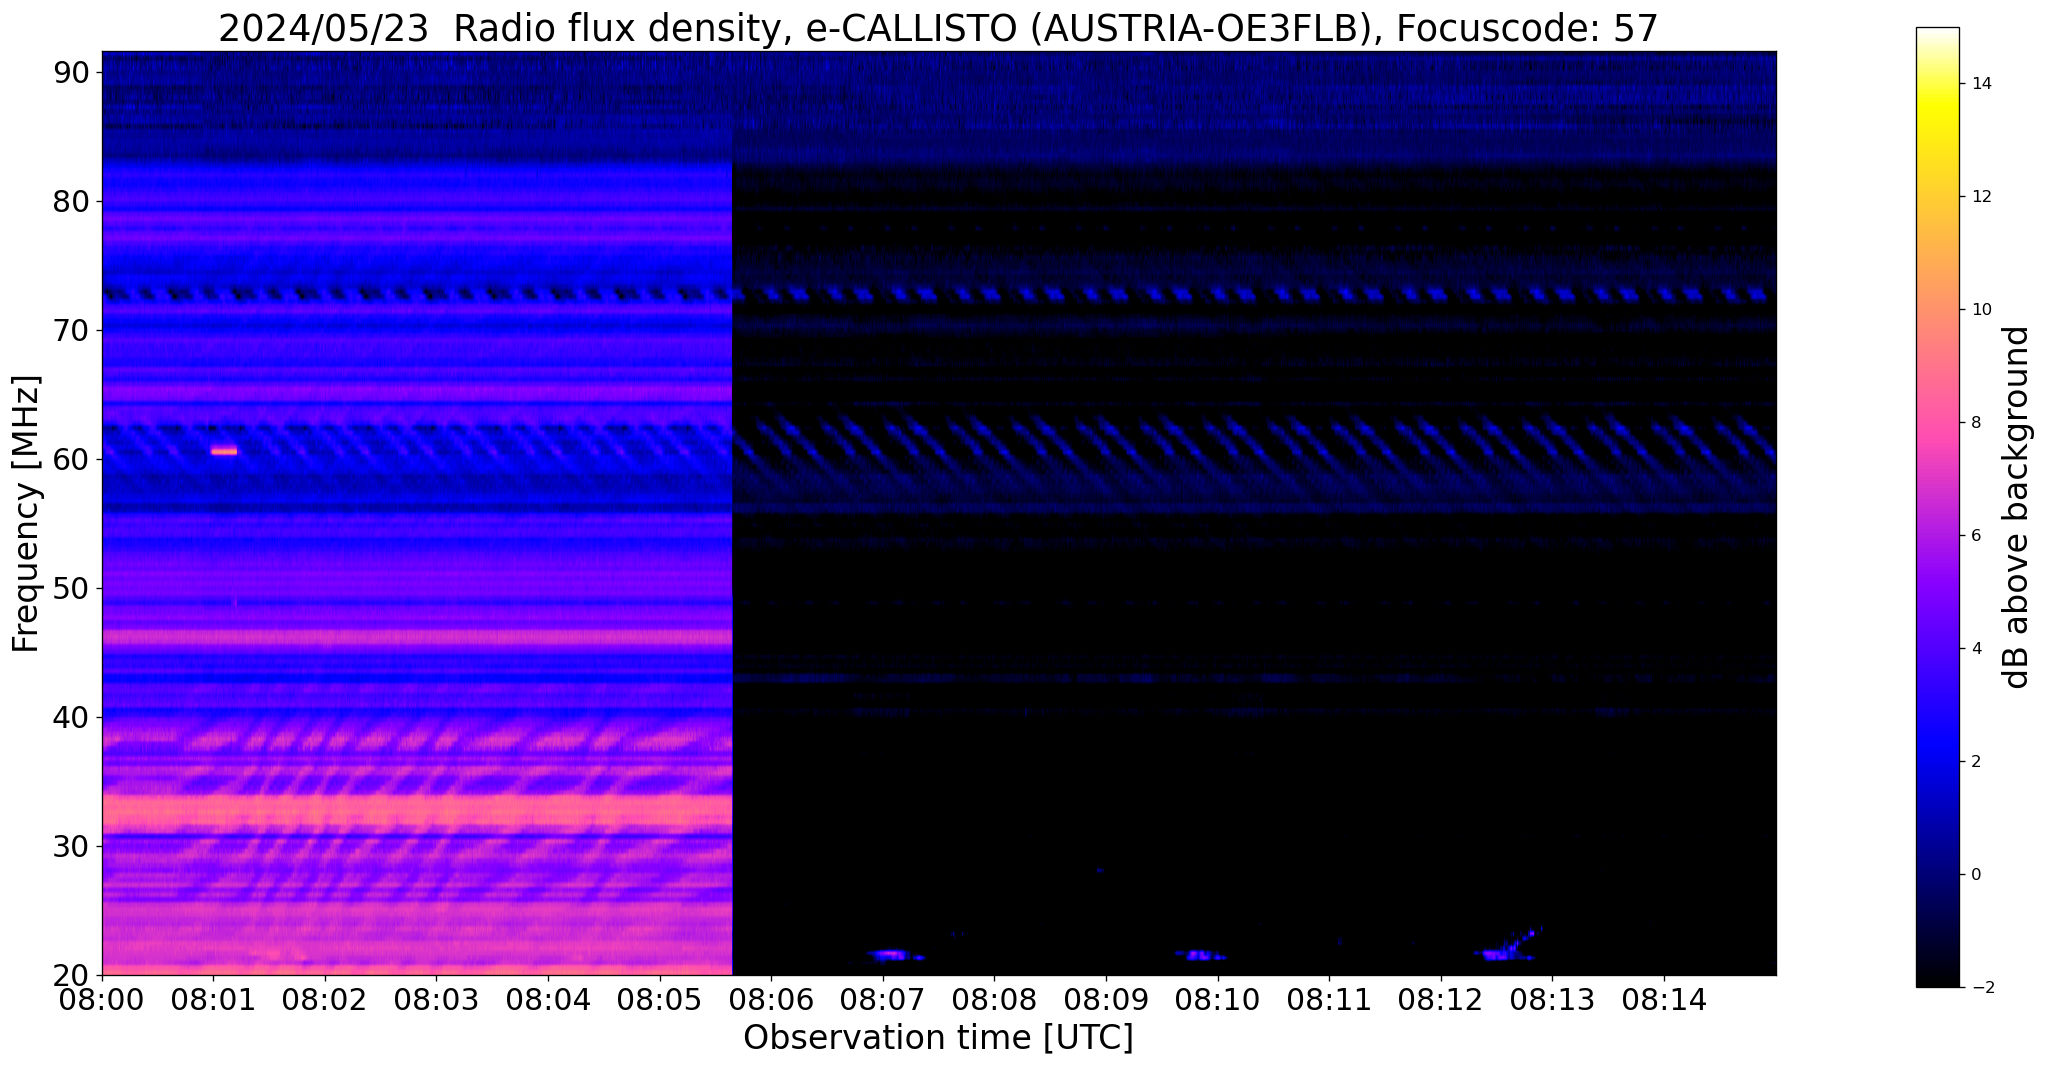Click the radio burst near 21 MHz at 08:07
Image resolution: width=2047 pixels, height=1067 pixels.
tap(893, 955)
